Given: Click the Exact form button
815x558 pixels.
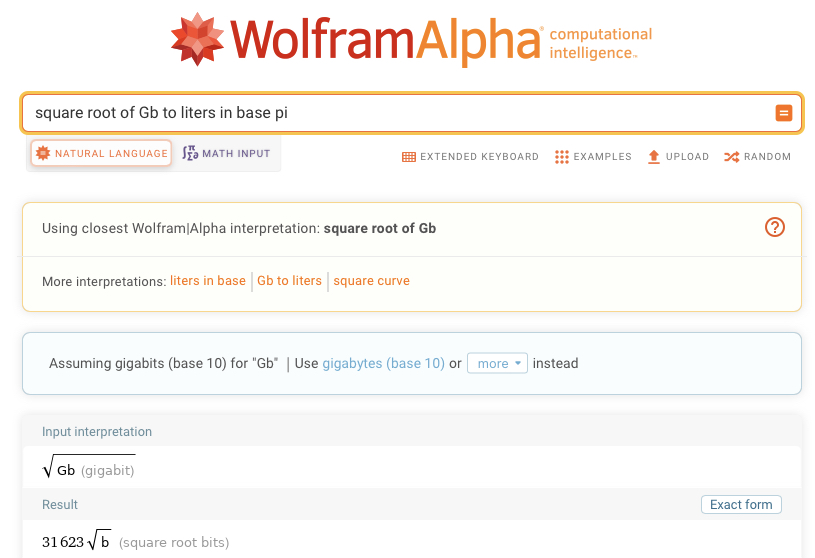Looking at the screenshot, I should click(741, 504).
